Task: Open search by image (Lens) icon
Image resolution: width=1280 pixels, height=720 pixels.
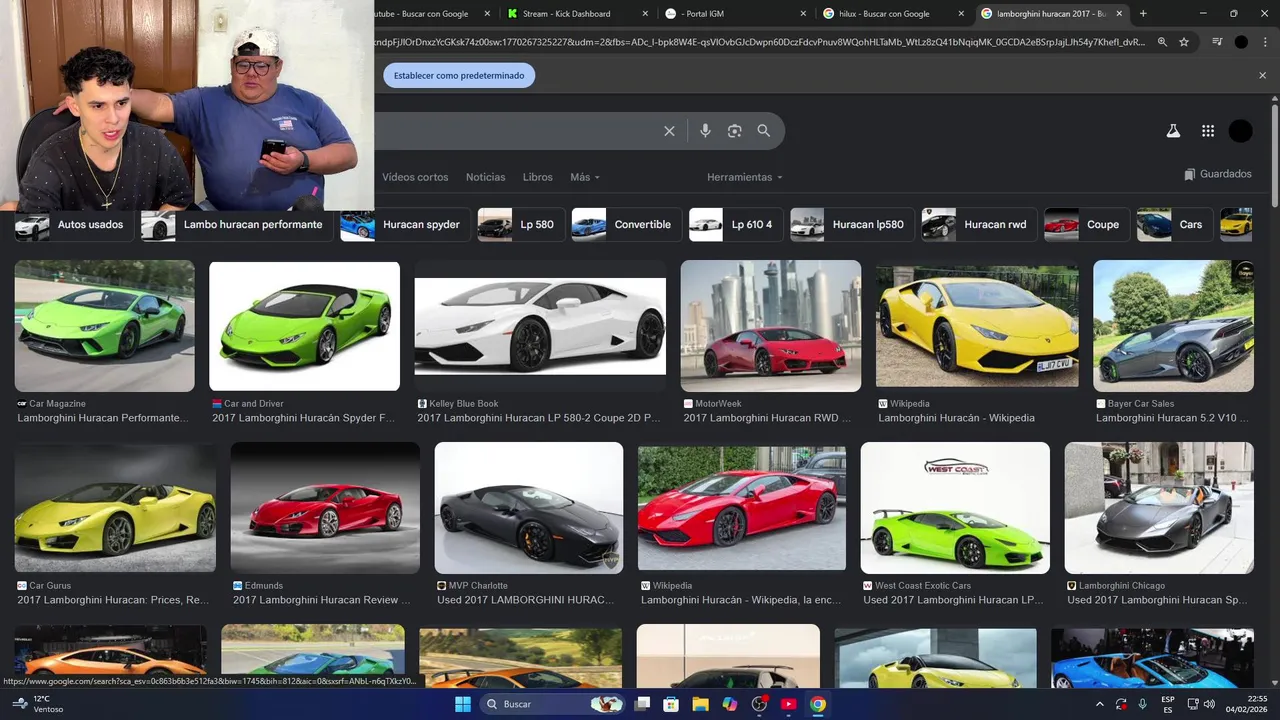Action: point(735,131)
